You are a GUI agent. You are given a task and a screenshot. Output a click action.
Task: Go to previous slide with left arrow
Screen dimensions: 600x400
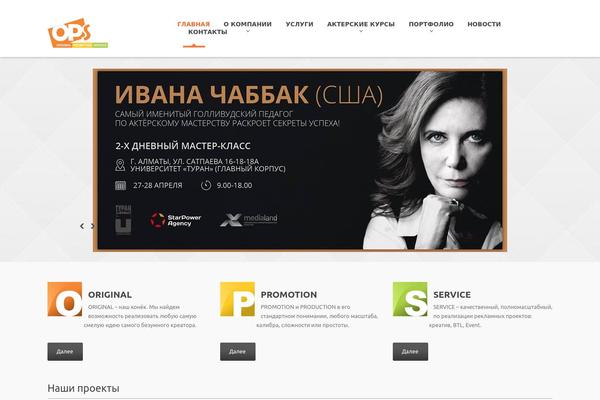point(82,226)
